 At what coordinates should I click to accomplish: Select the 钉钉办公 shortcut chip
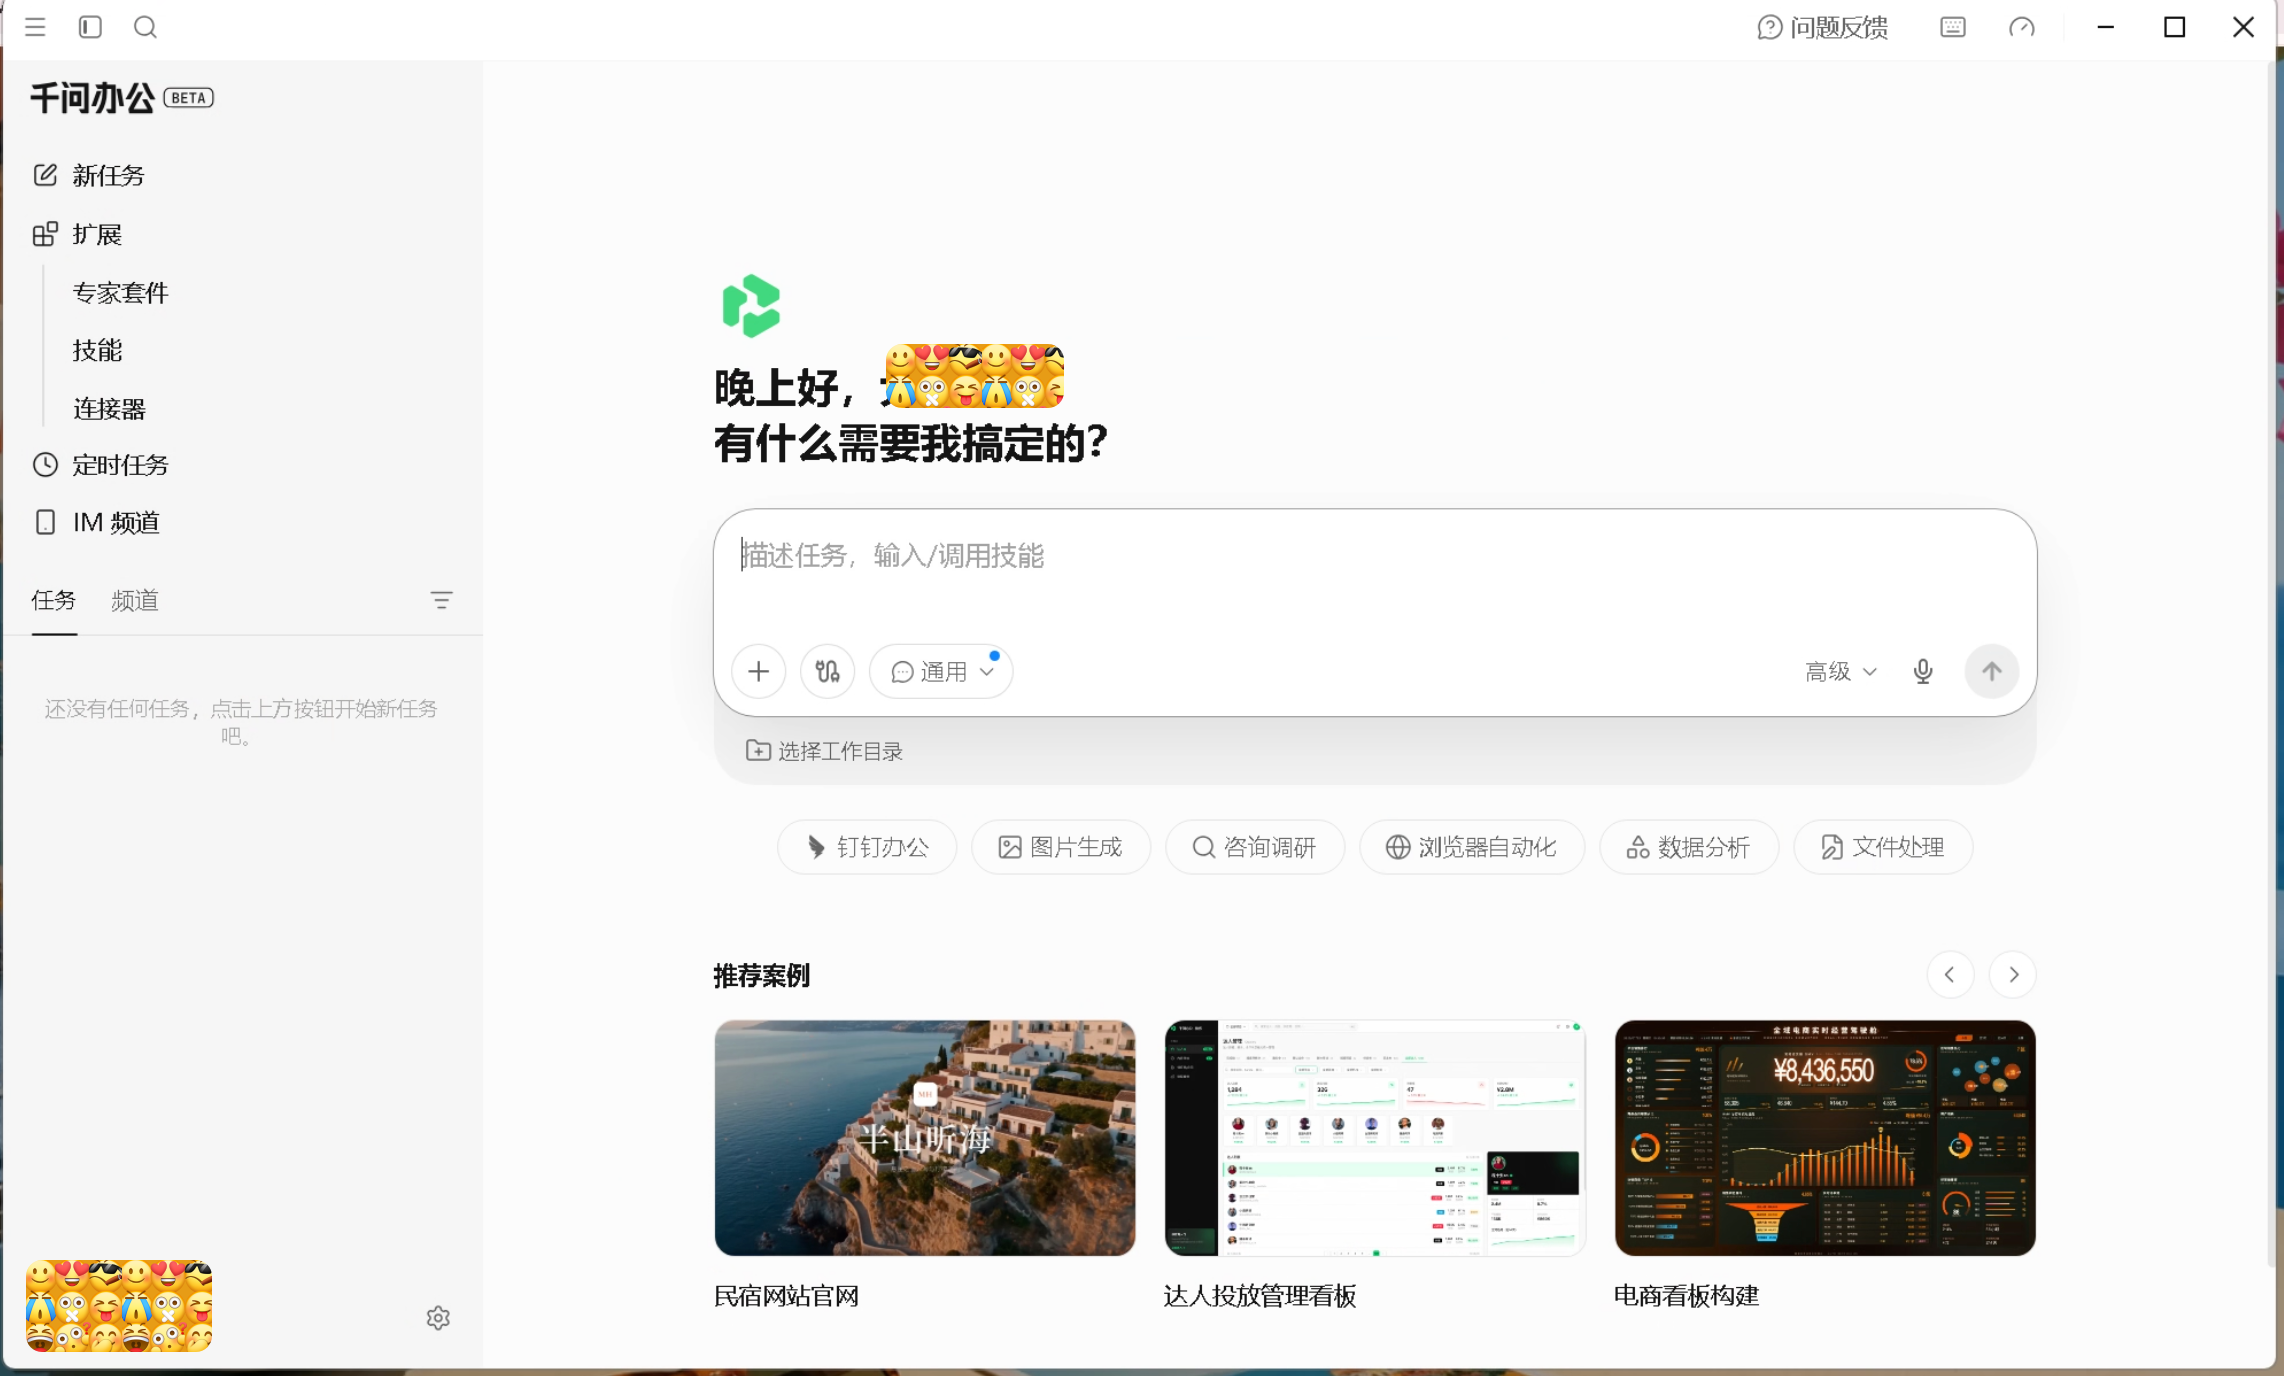(x=867, y=847)
